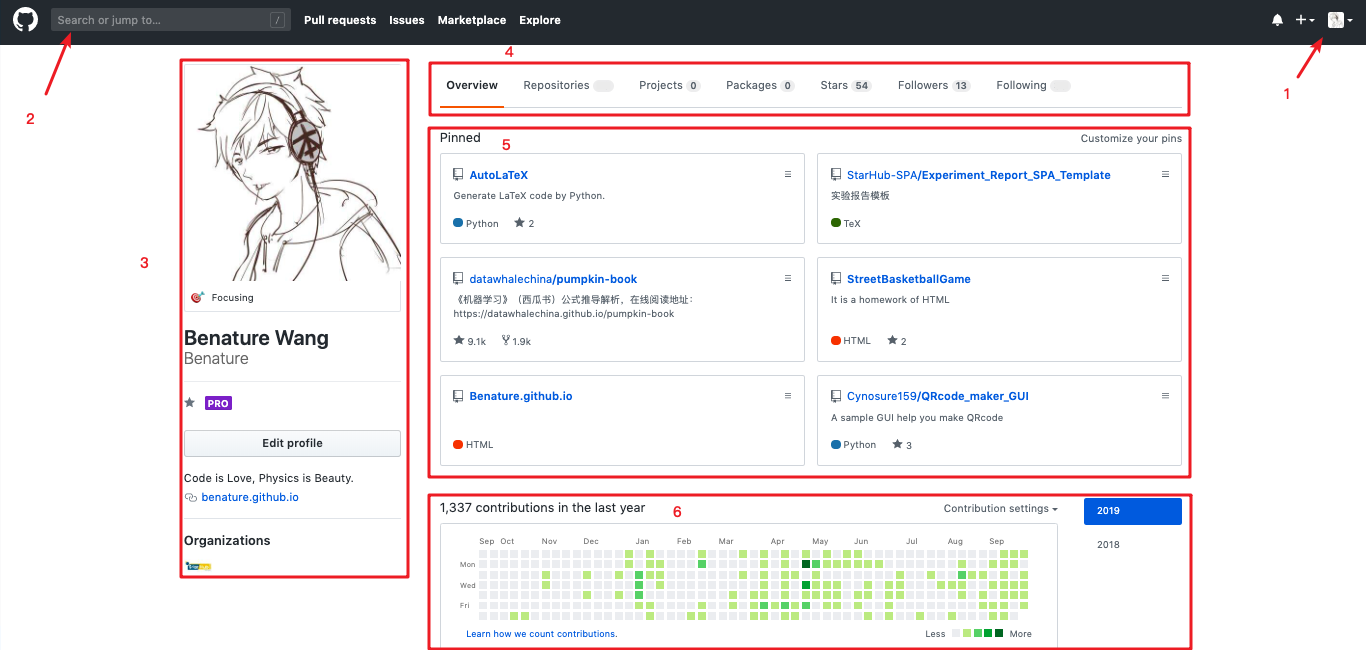This screenshot has width=1366, height=650.
Task: Open the benature.github.io website link
Action: tap(250, 497)
